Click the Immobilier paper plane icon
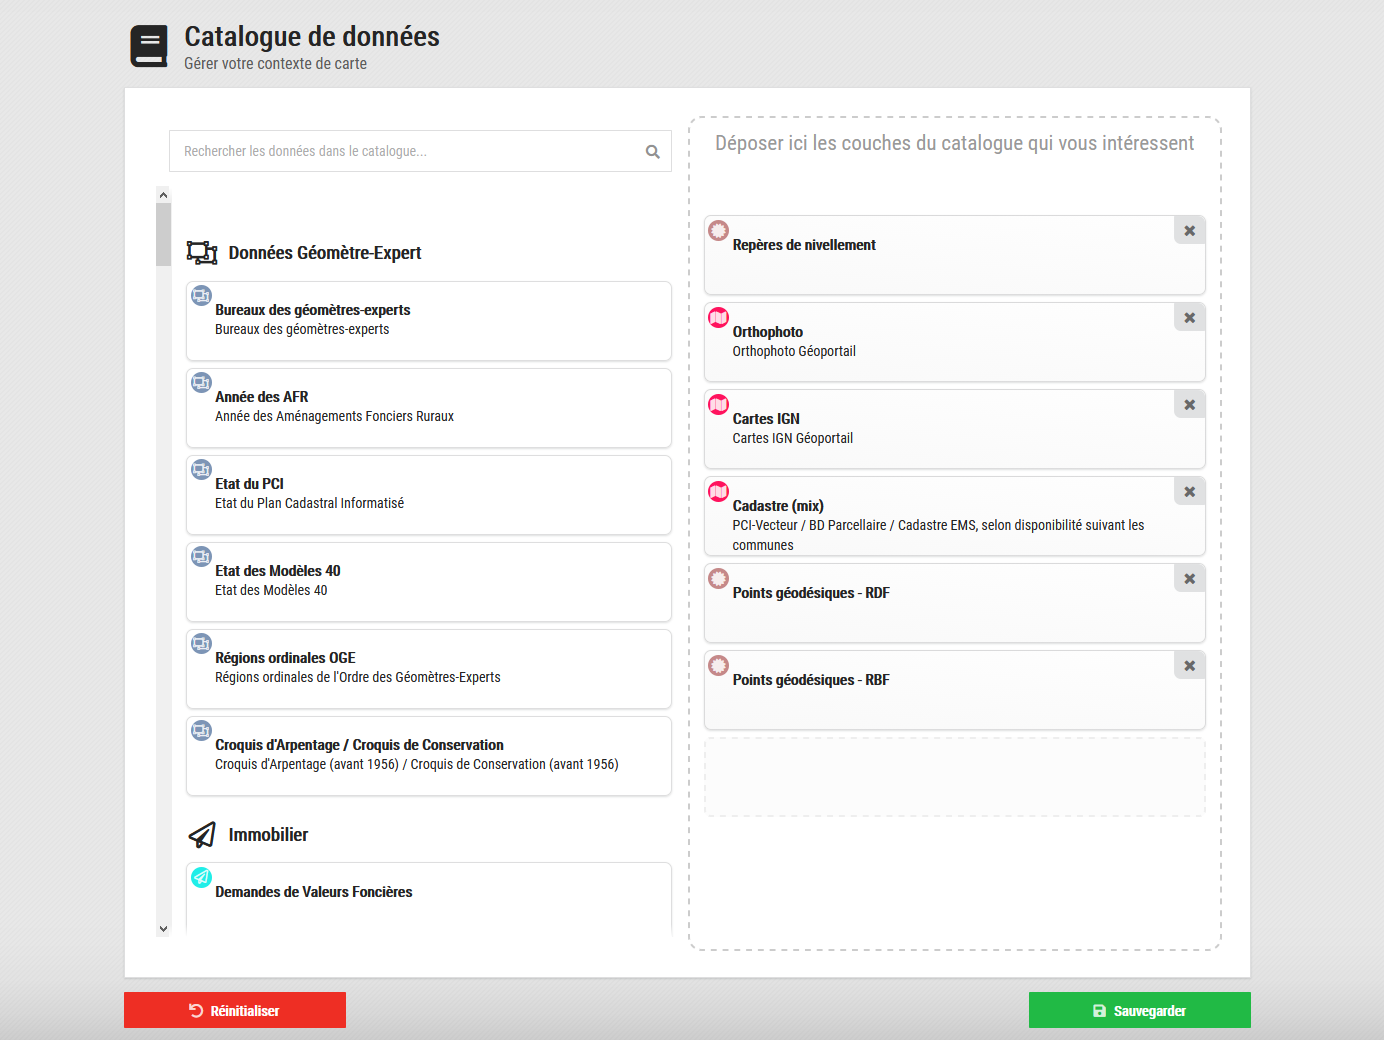 [202, 835]
